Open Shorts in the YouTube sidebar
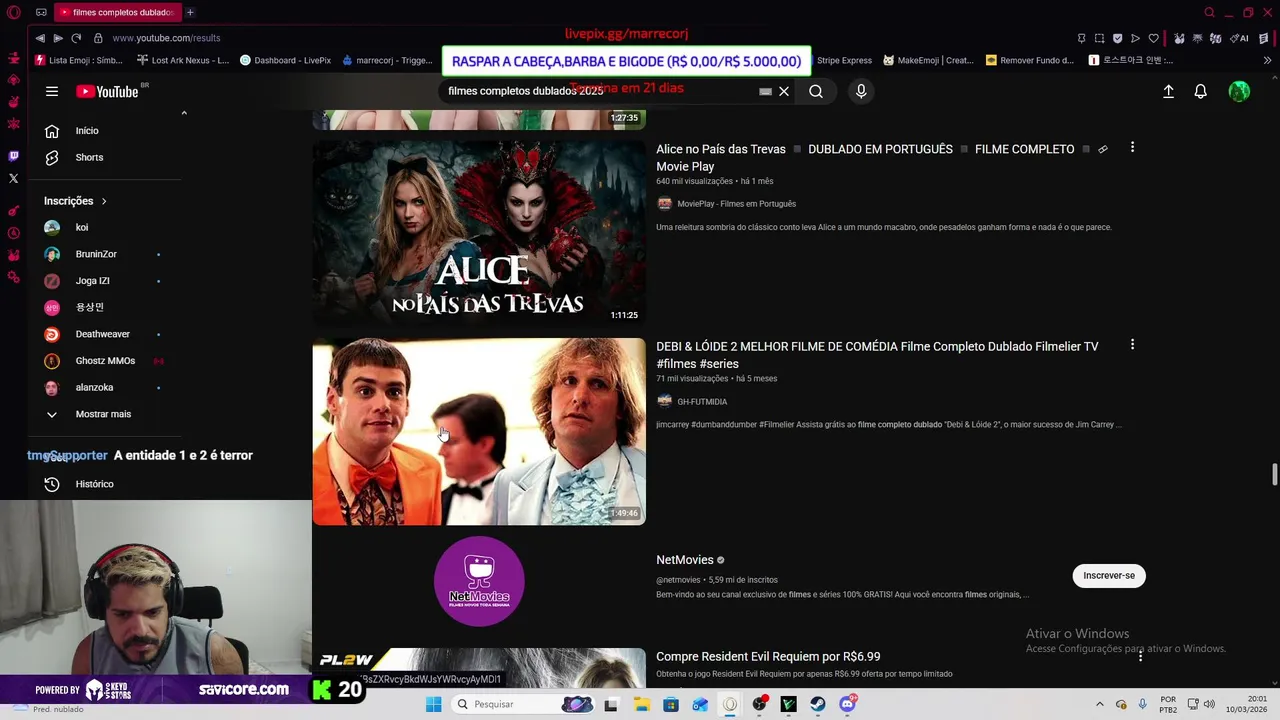Viewport: 1280px width, 720px height. (105, 157)
